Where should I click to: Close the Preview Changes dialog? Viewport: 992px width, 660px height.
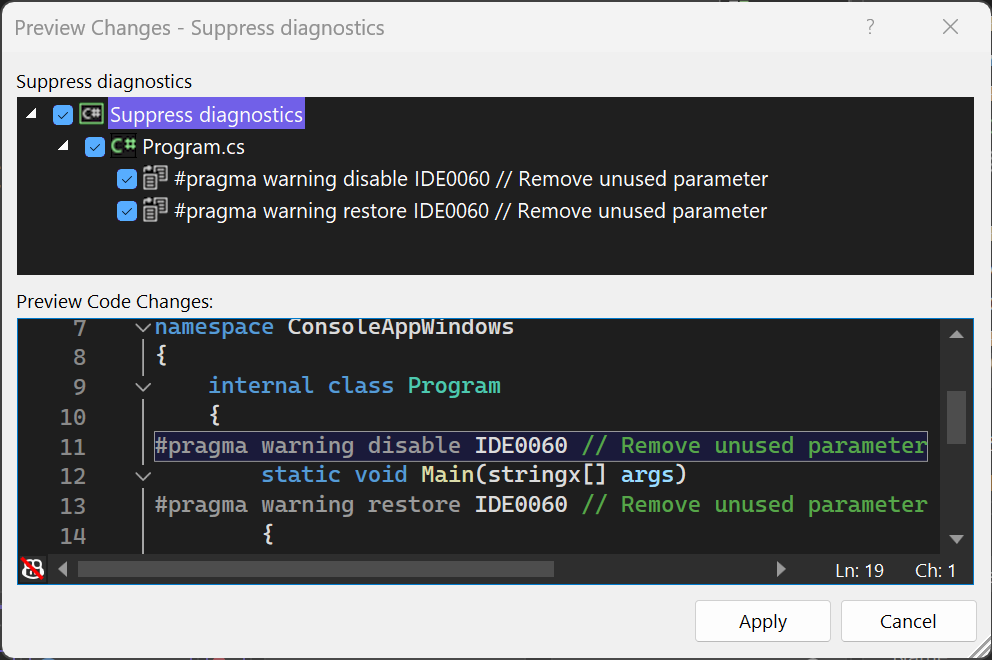(x=950, y=27)
